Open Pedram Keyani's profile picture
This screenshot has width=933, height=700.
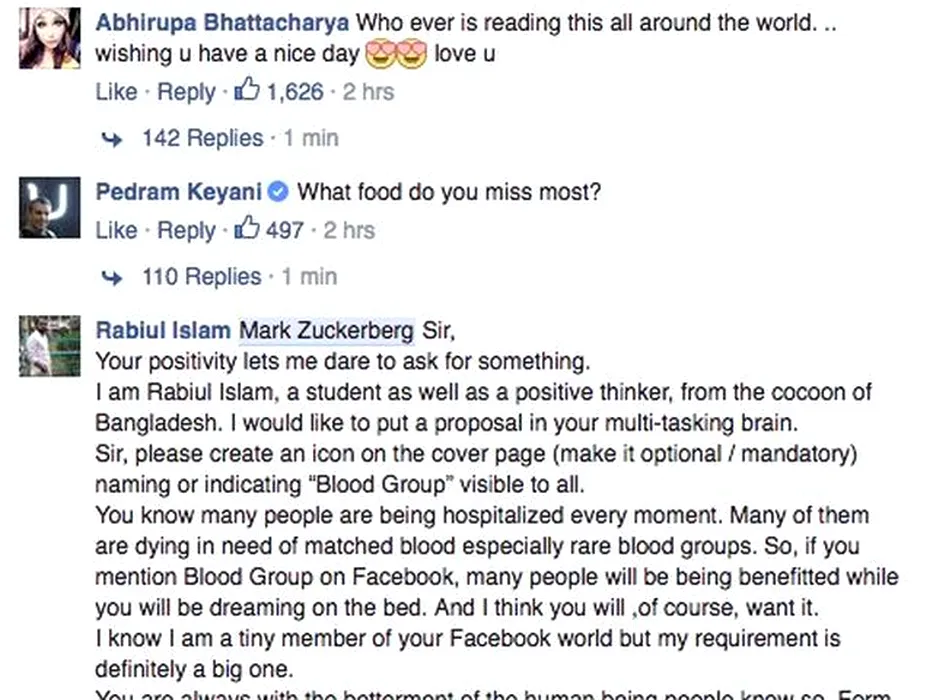pyautogui.click(x=50, y=208)
